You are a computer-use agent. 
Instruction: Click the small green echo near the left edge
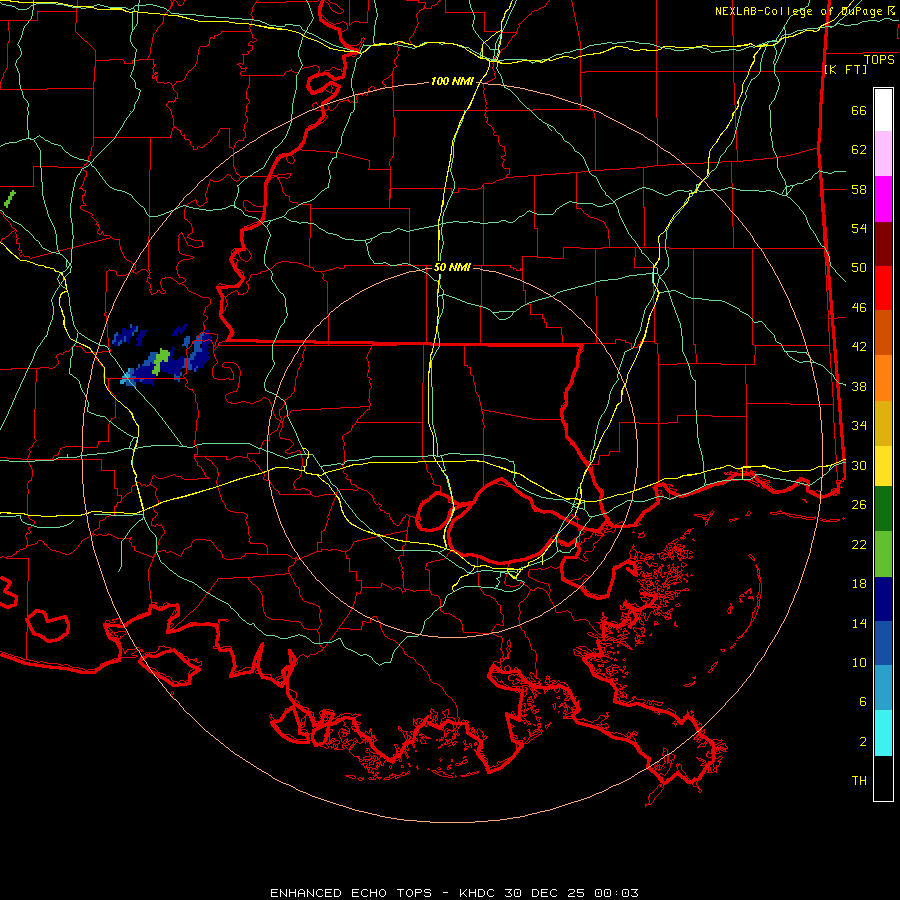coord(9,199)
